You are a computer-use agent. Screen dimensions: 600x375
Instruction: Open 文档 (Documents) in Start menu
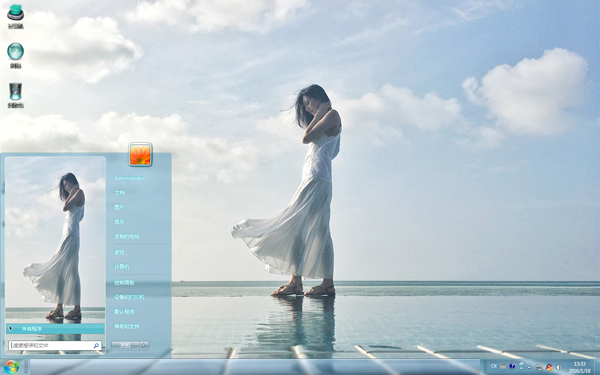pyautogui.click(x=119, y=192)
